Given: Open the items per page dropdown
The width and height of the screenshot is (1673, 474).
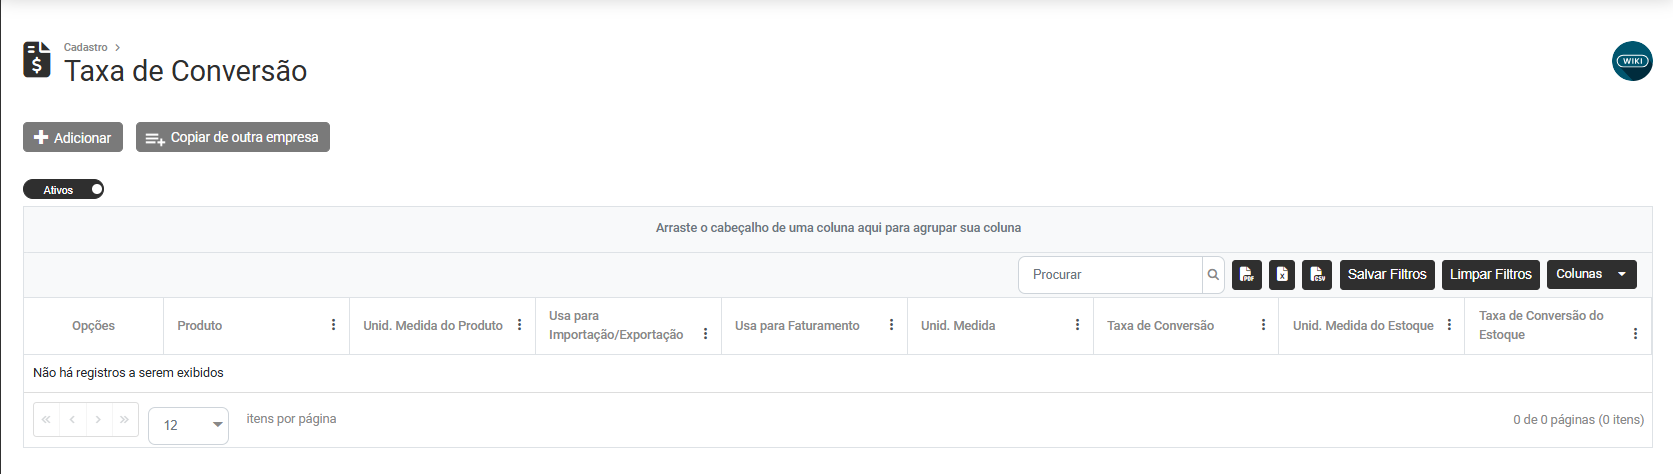Looking at the screenshot, I should [188, 425].
